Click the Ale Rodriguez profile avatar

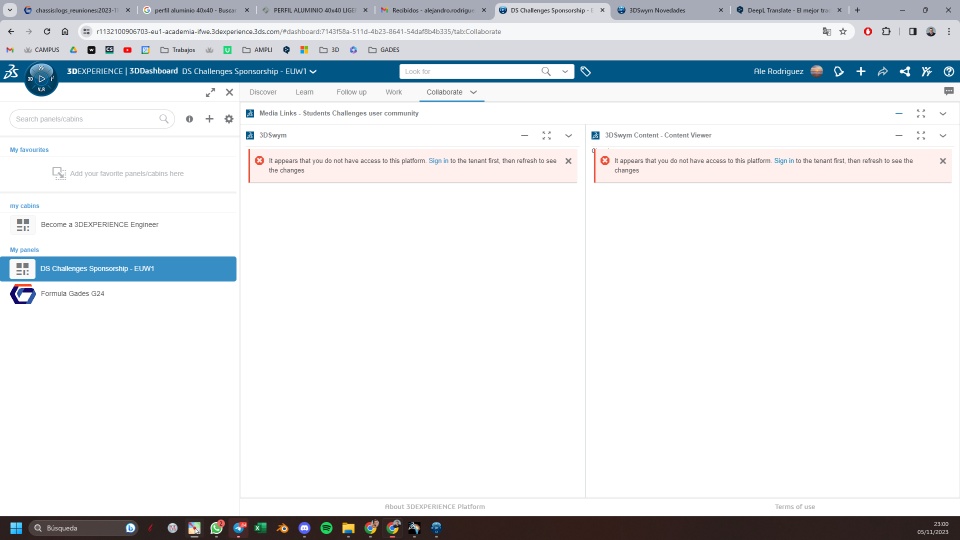(817, 72)
